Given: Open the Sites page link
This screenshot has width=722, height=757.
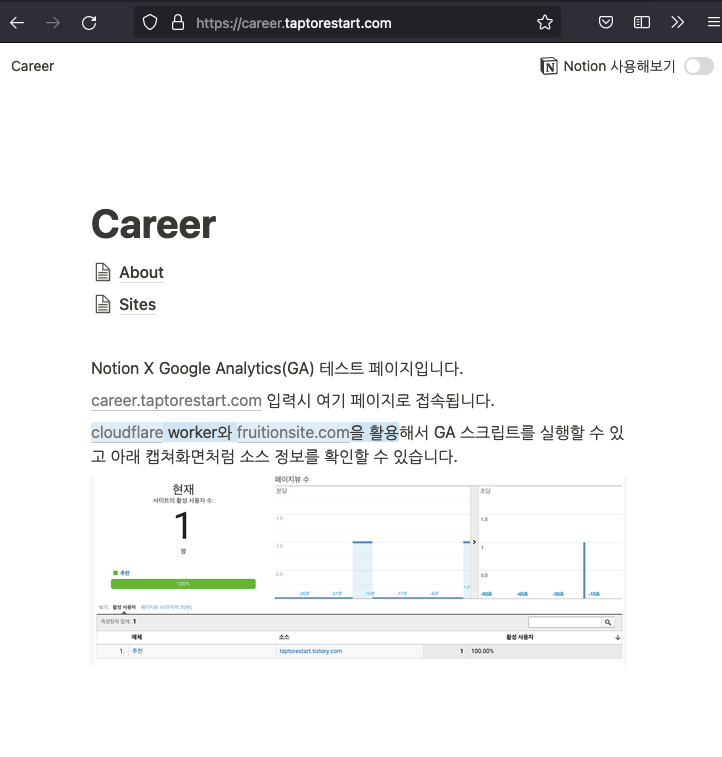Looking at the screenshot, I should pyautogui.click(x=138, y=305).
